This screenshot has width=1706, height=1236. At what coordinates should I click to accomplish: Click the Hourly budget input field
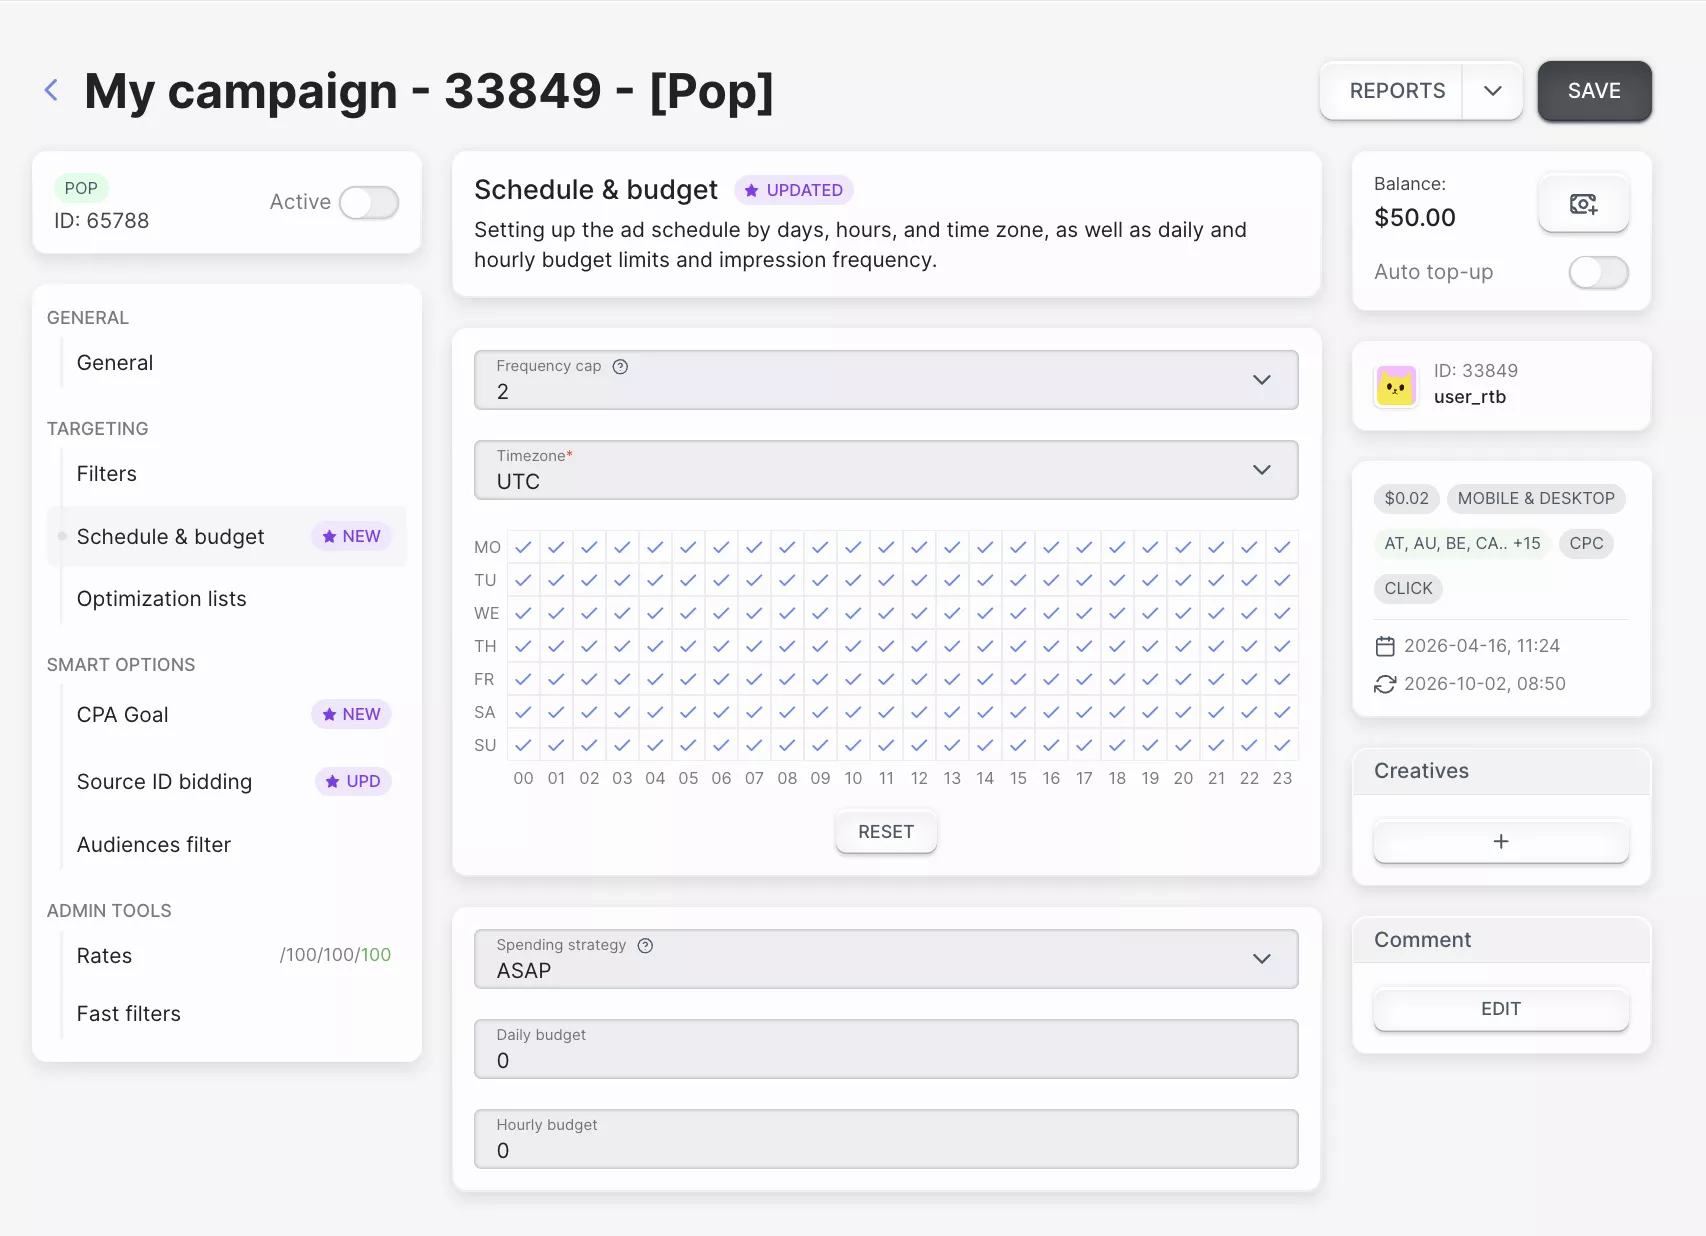(886, 1139)
